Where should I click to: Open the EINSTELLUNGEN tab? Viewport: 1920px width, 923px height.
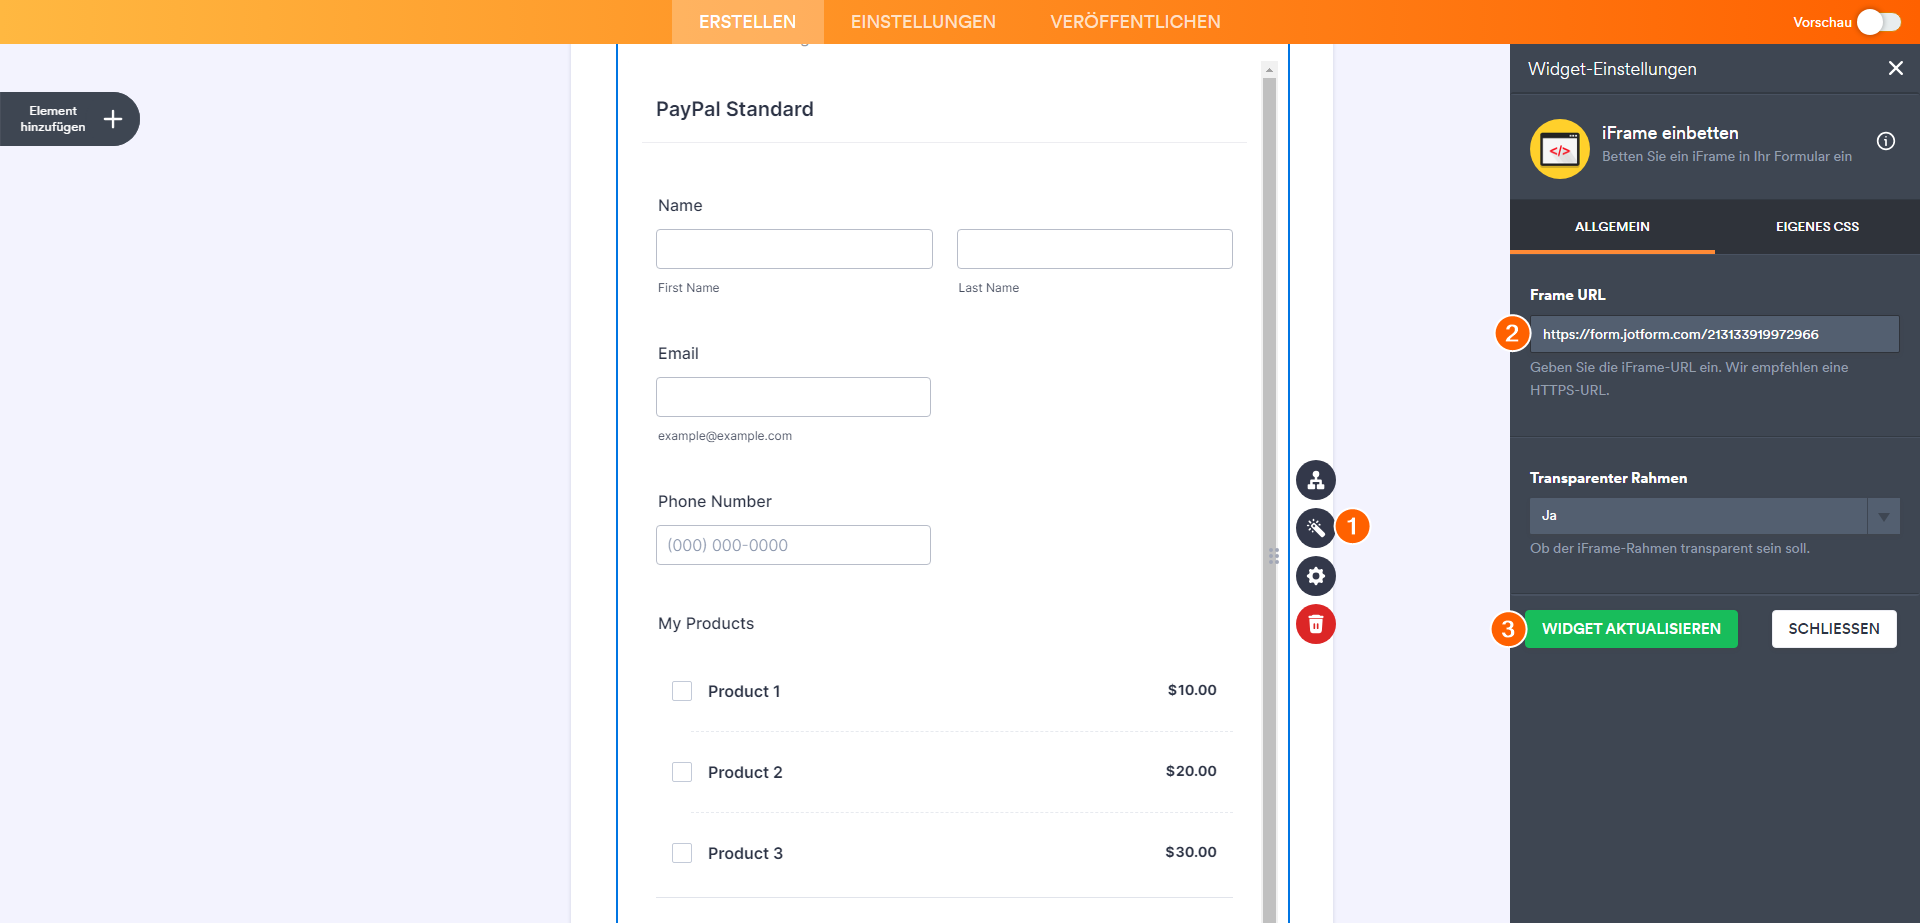tap(922, 22)
